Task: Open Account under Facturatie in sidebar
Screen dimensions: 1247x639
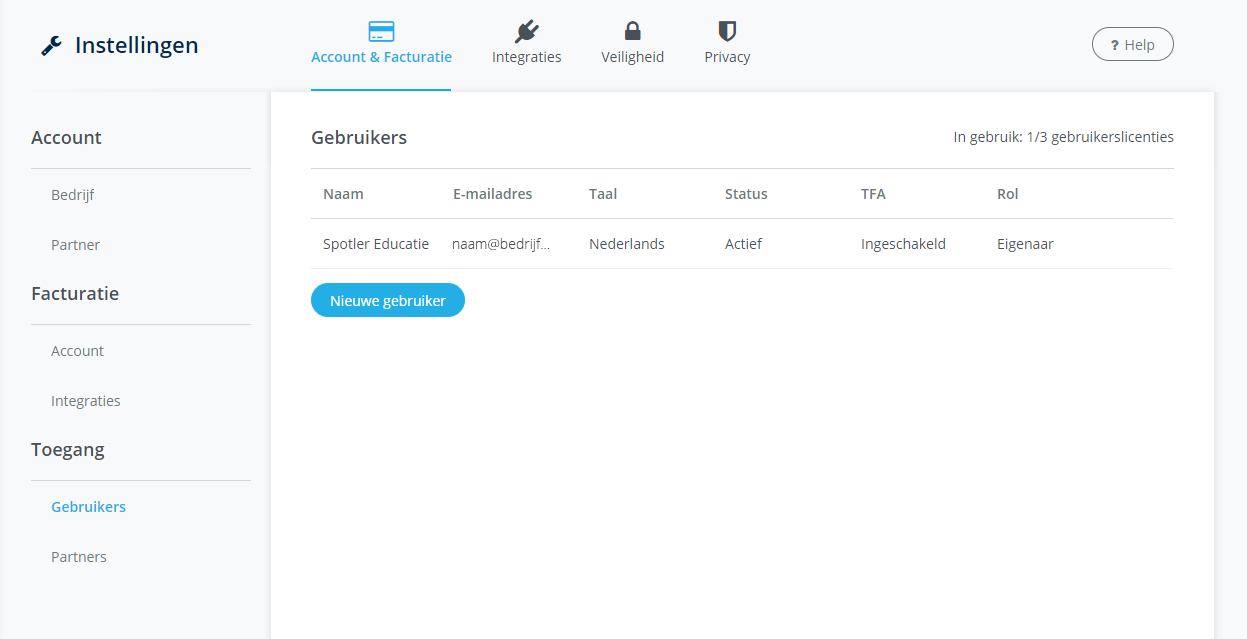Action: pos(78,351)
